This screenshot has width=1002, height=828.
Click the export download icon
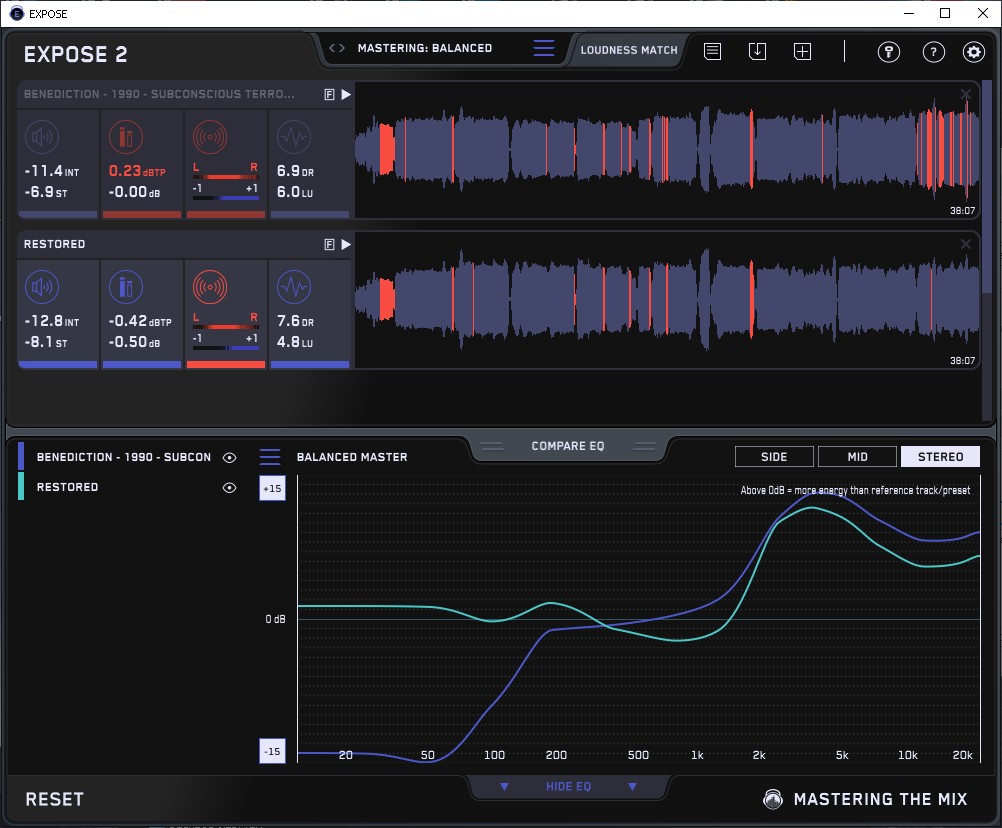pyautogui.click(x=757, y=51)
